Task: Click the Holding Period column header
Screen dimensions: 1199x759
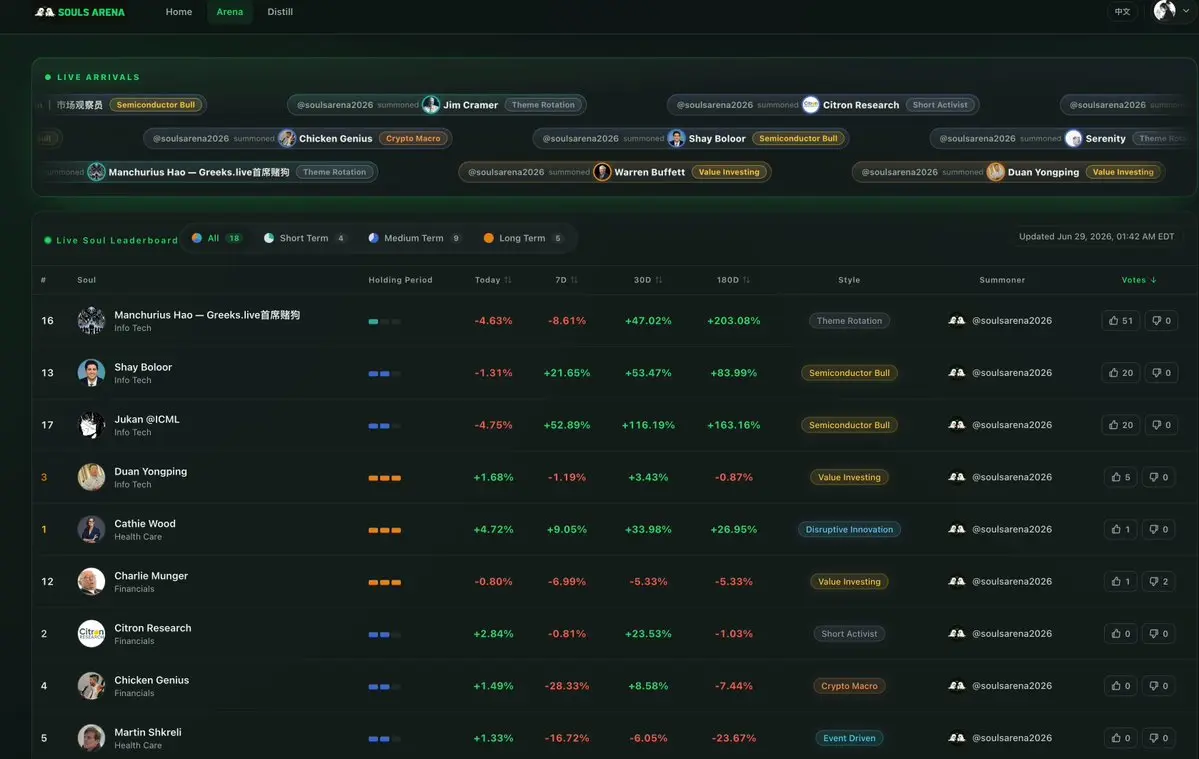Action: pos(400,280)
